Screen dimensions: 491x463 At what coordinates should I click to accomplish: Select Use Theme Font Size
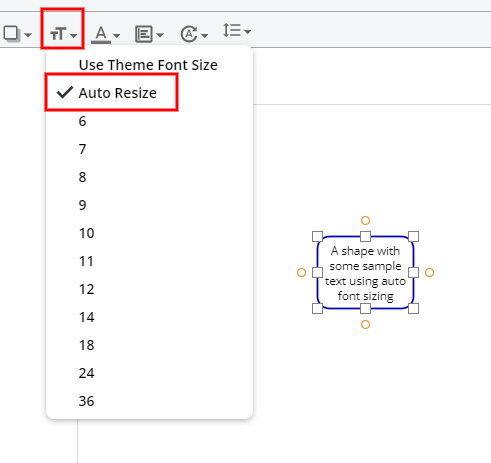pos(148,65)
